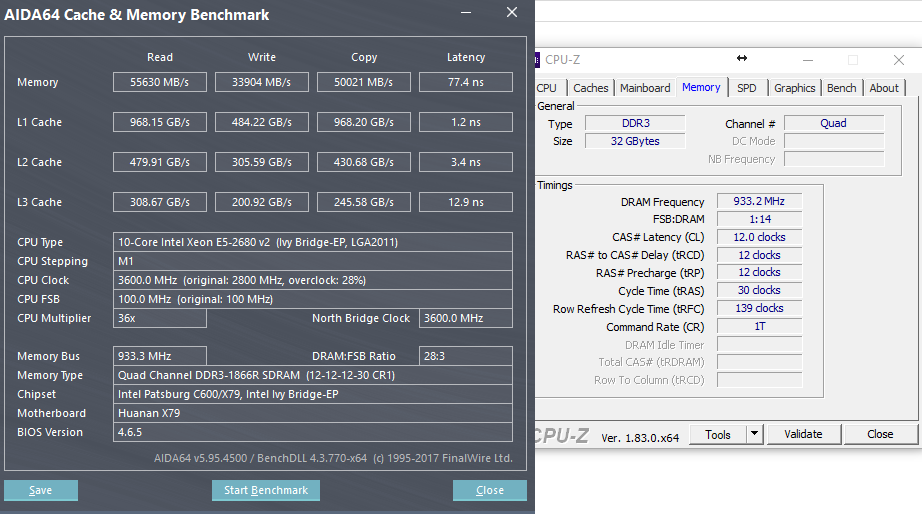Expand the Tools dropdown arrow in CPU-Z
The image size is (922, 514).
coord(754,435)
